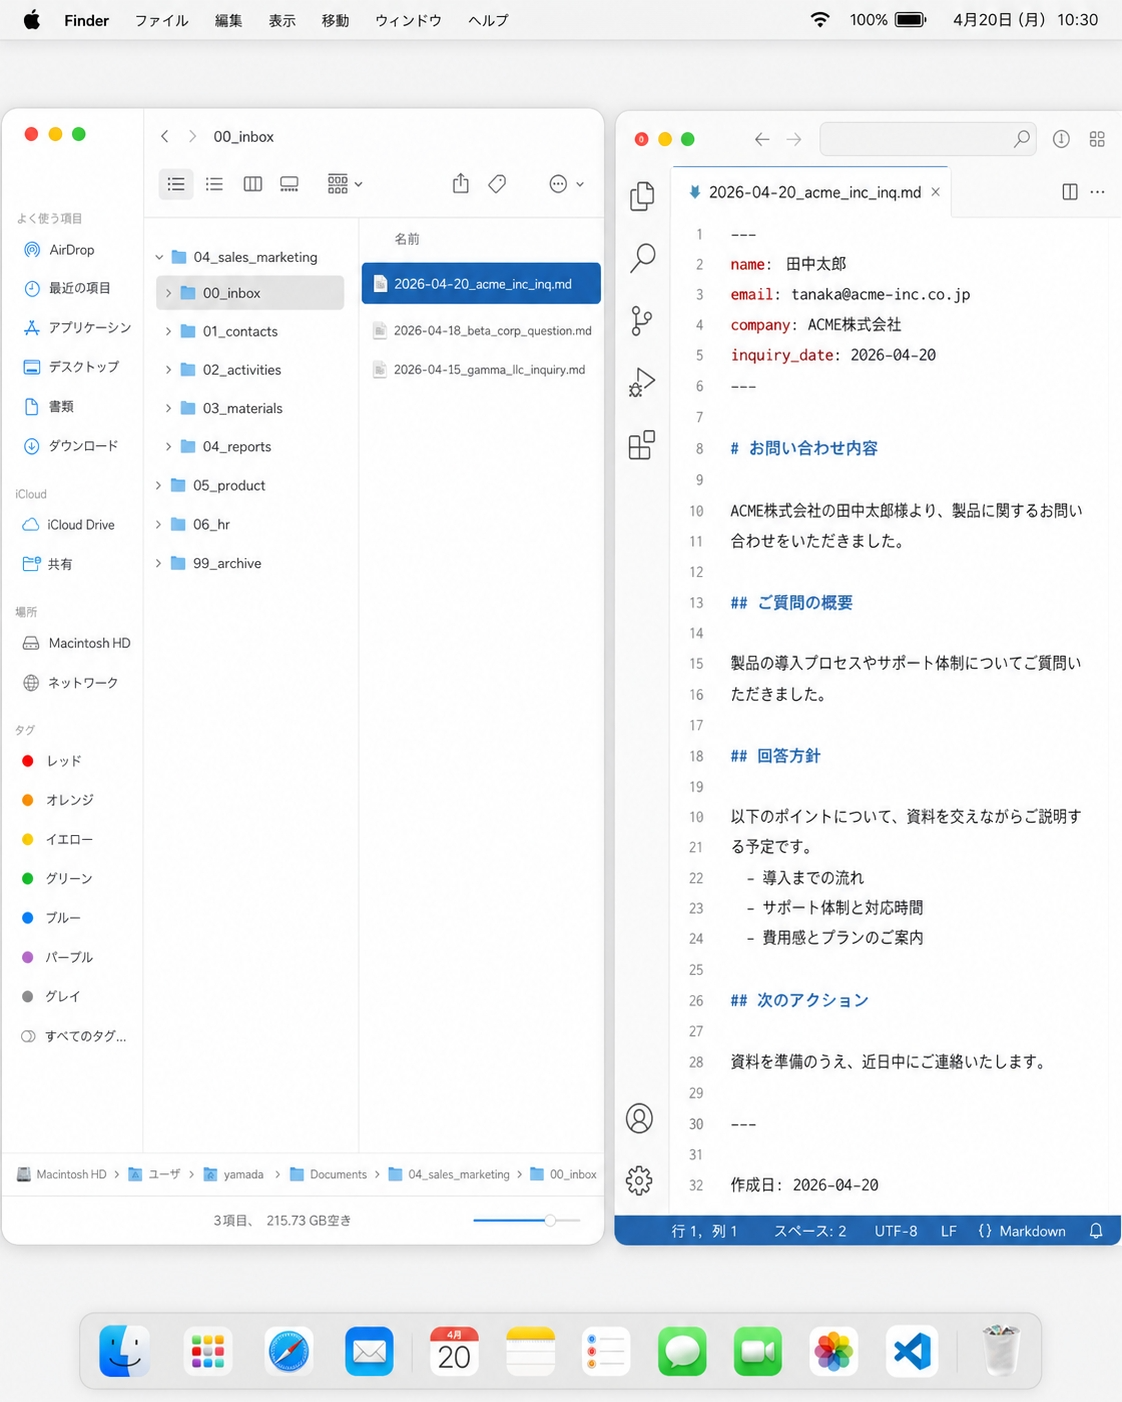Open the ウィンドウ menu
The width and height of the screenshot is (1122, 1402).
click(408, 20)
